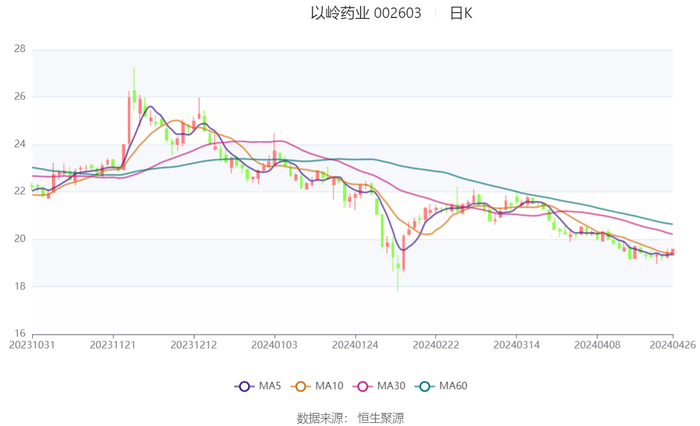Select the 20240222 x-axis date label
700x426 pixels.
[x=435, y=344]
